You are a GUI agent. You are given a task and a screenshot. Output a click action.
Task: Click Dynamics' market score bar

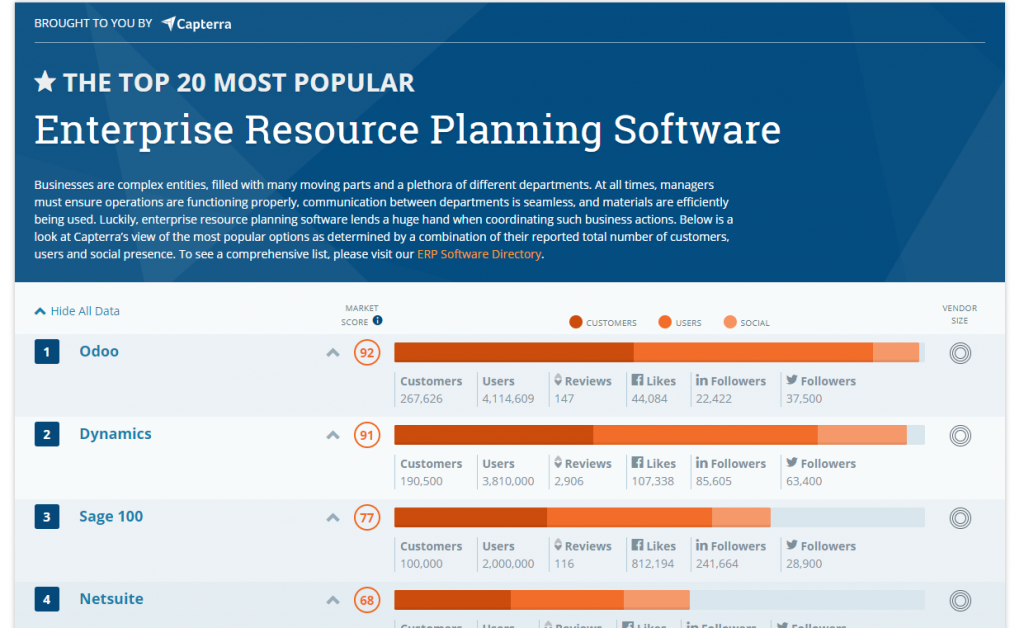point(660,435)
